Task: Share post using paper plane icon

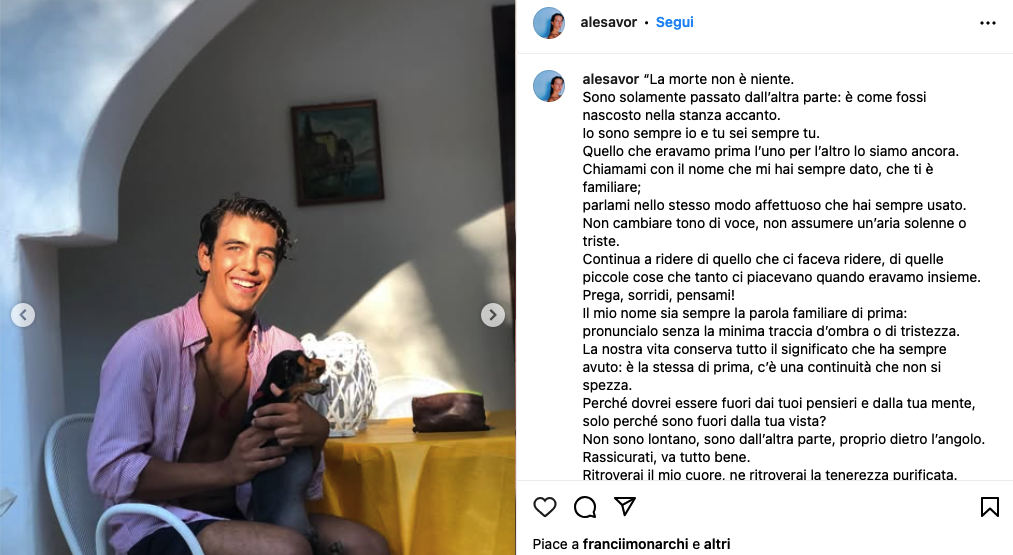Action: (x=625, y=507)
